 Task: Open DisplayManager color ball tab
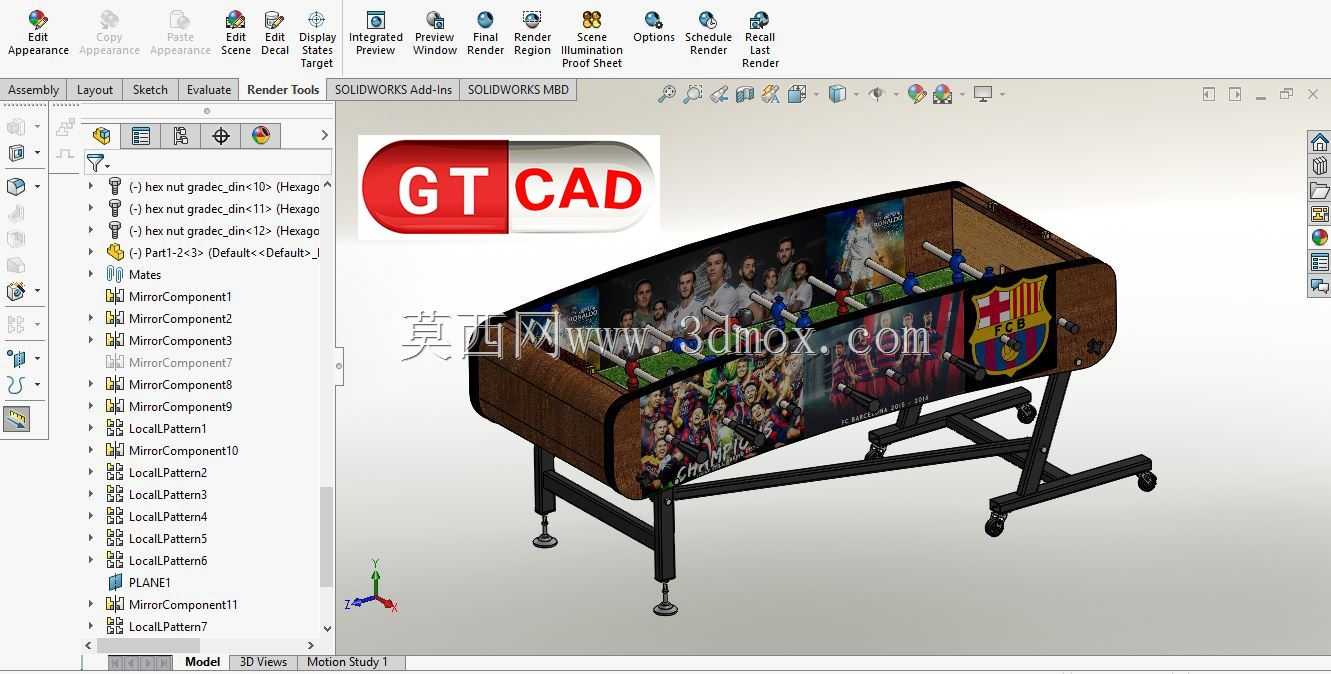coord(261,136)
